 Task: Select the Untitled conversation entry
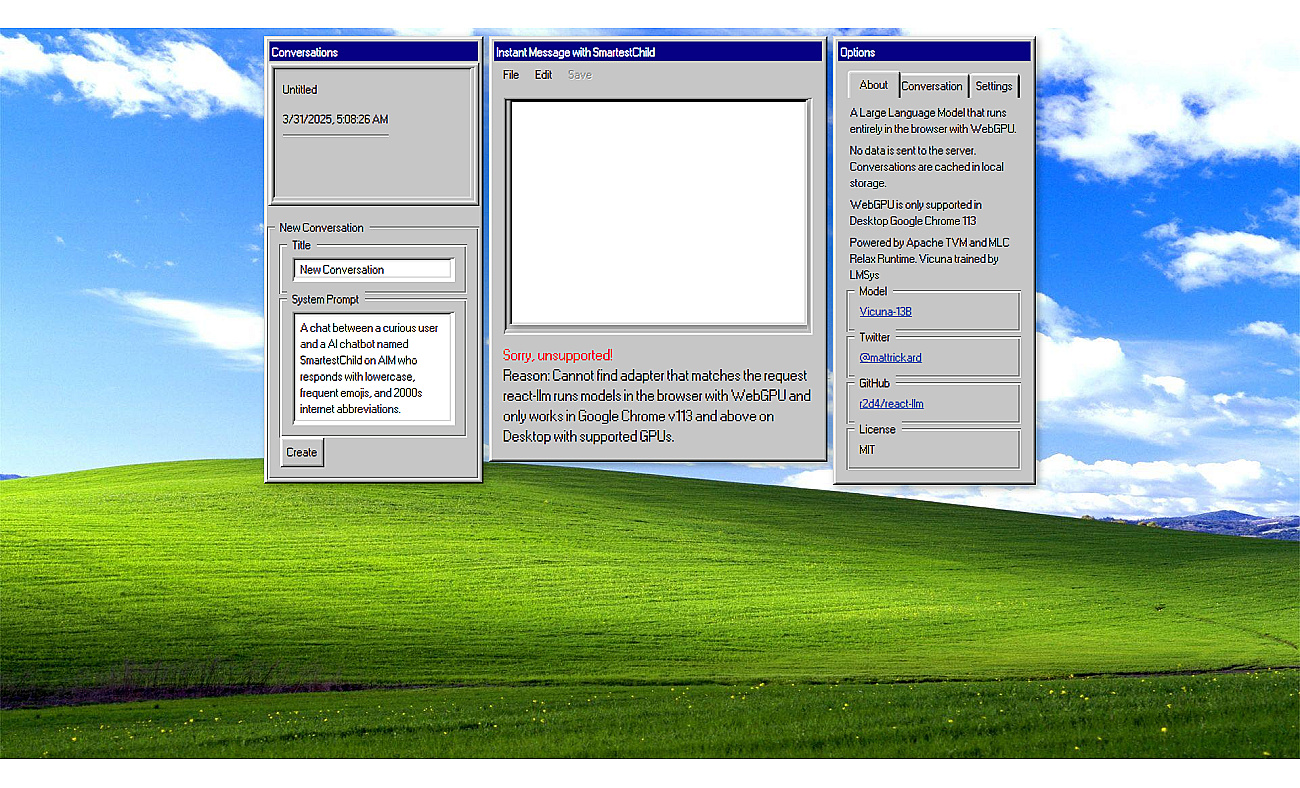tap(300, 90)
